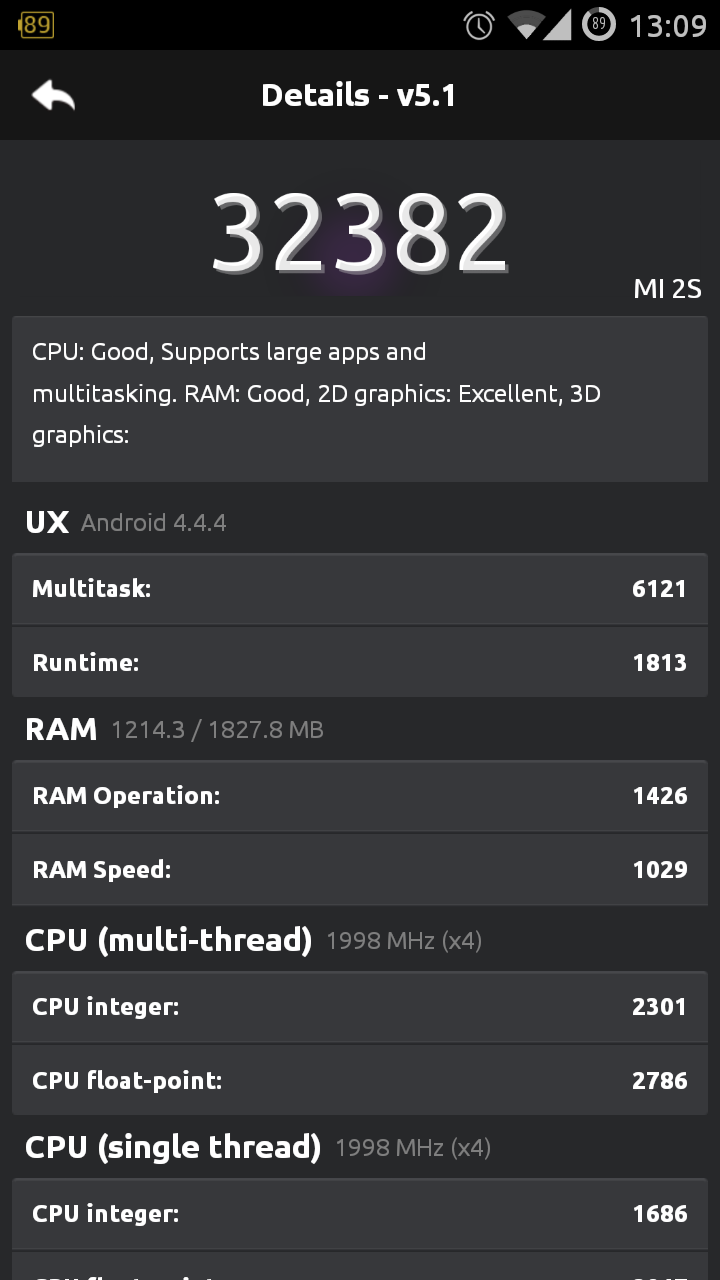Tap the back arrow icon
Viewport: 720px width, 1280px height.
pos(53,96)
